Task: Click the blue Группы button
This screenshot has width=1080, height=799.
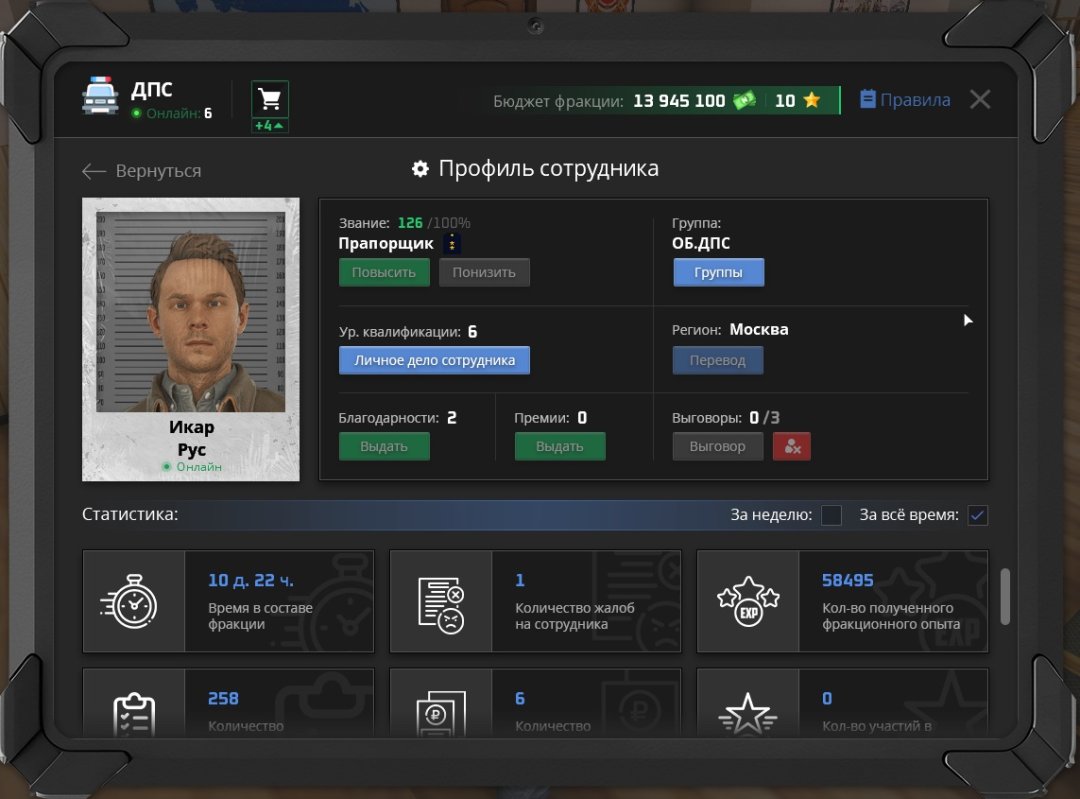Action: point(718,272)
